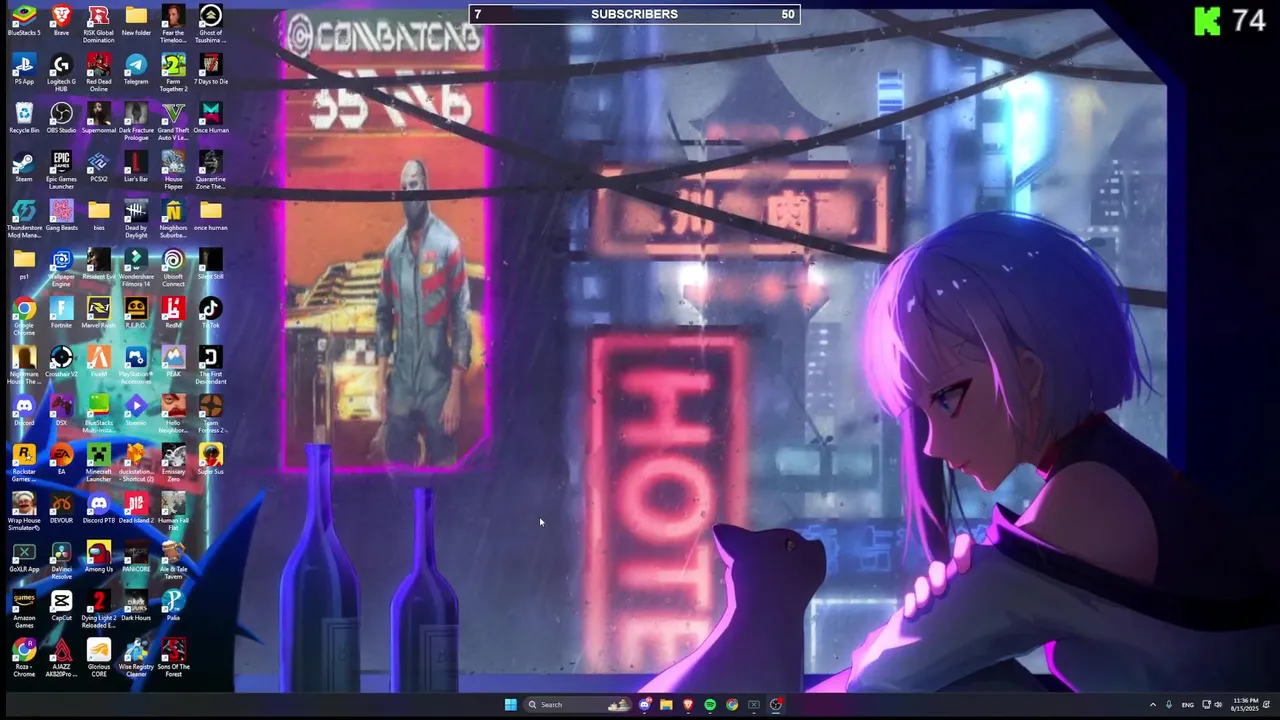1280x720 pixels.
Task: Select the TikTok desktop icon
Action: click(210, 314)
